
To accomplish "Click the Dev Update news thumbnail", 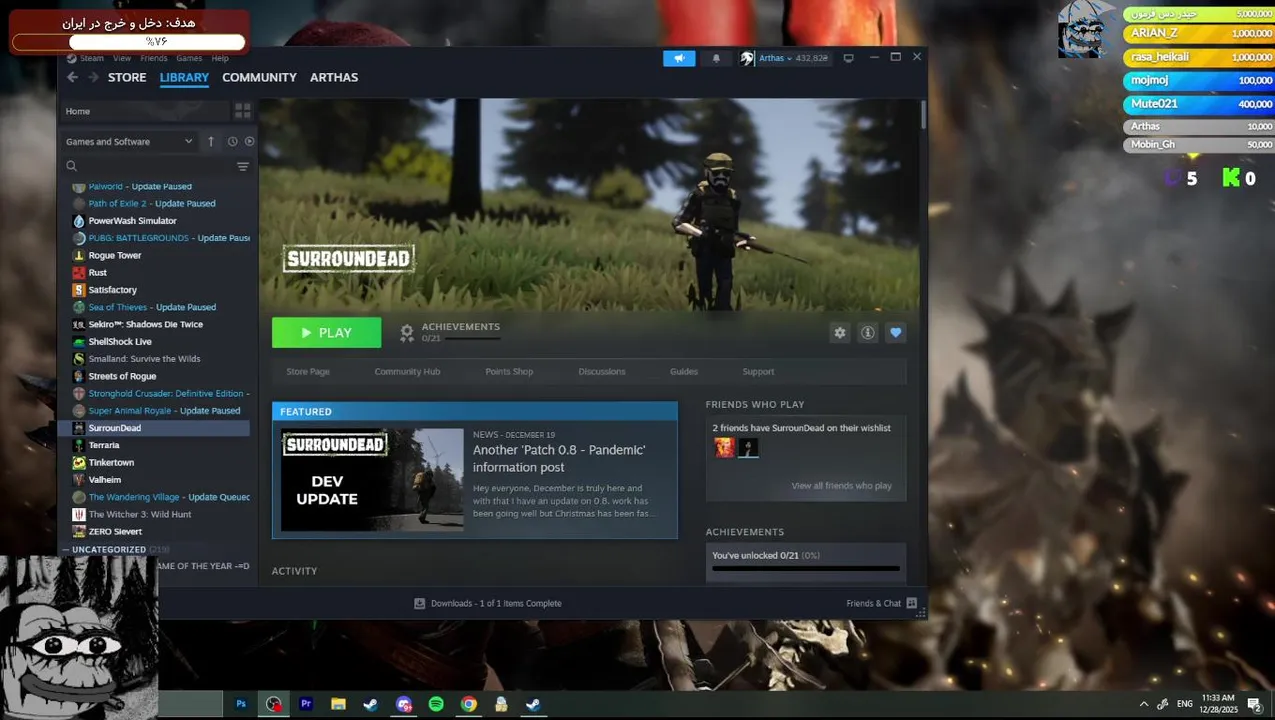I will [x=372, y=480].
